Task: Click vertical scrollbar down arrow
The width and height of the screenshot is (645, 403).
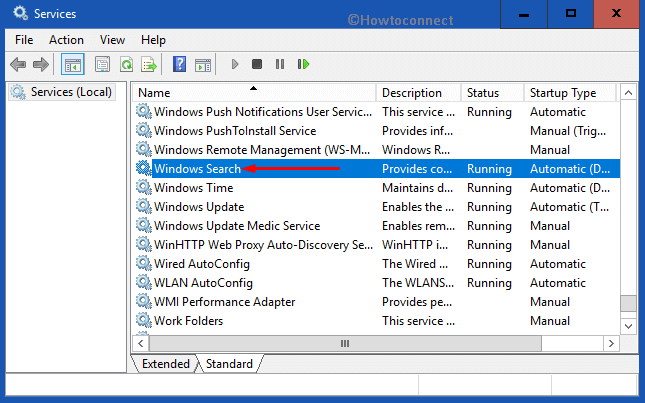Action: 628,326
